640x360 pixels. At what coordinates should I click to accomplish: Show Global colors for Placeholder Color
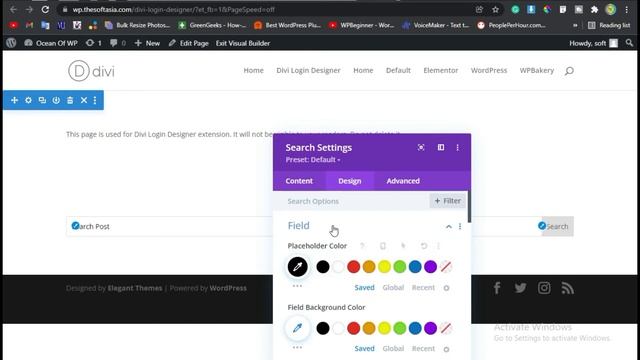[393, 287]
